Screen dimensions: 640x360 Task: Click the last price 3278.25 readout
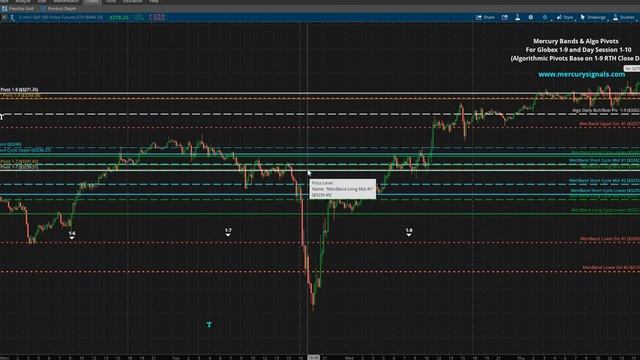coord(119,18)
